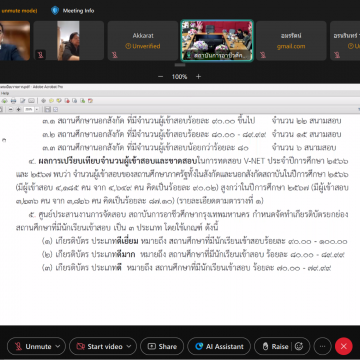The image size is (360, 360).
Task: Open the reactions smiley icon
Action: 299,347
